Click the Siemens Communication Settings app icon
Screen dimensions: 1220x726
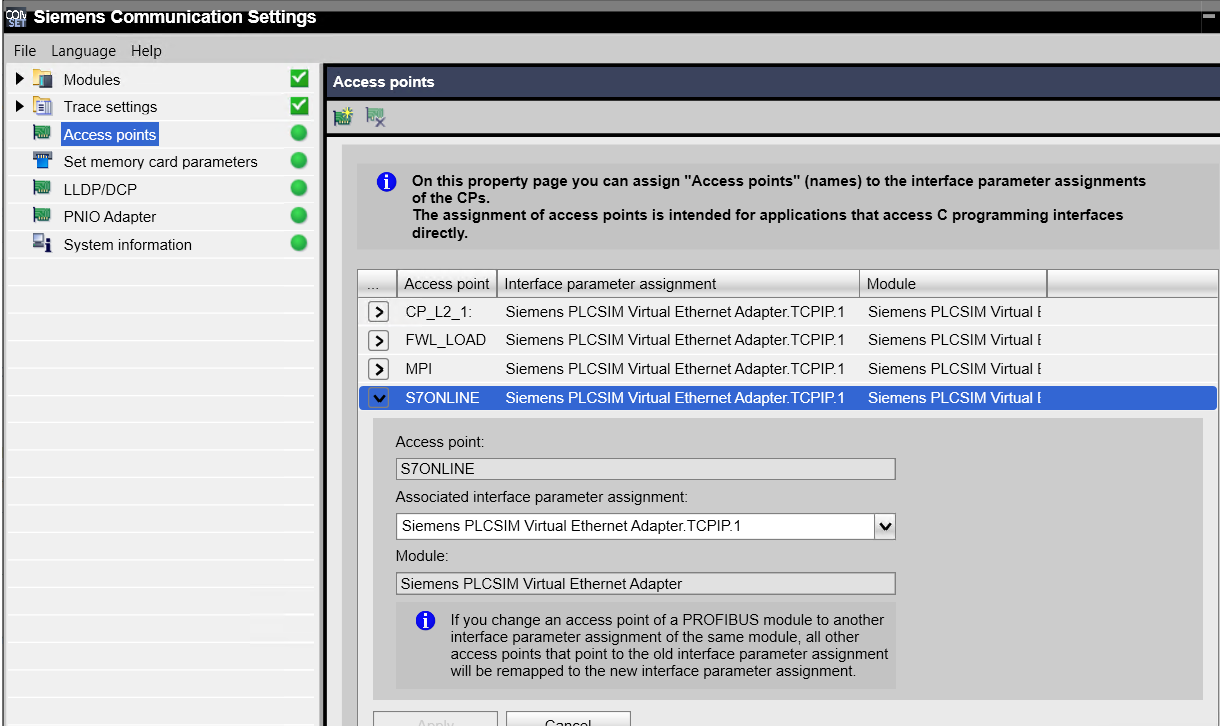point(16,17)
